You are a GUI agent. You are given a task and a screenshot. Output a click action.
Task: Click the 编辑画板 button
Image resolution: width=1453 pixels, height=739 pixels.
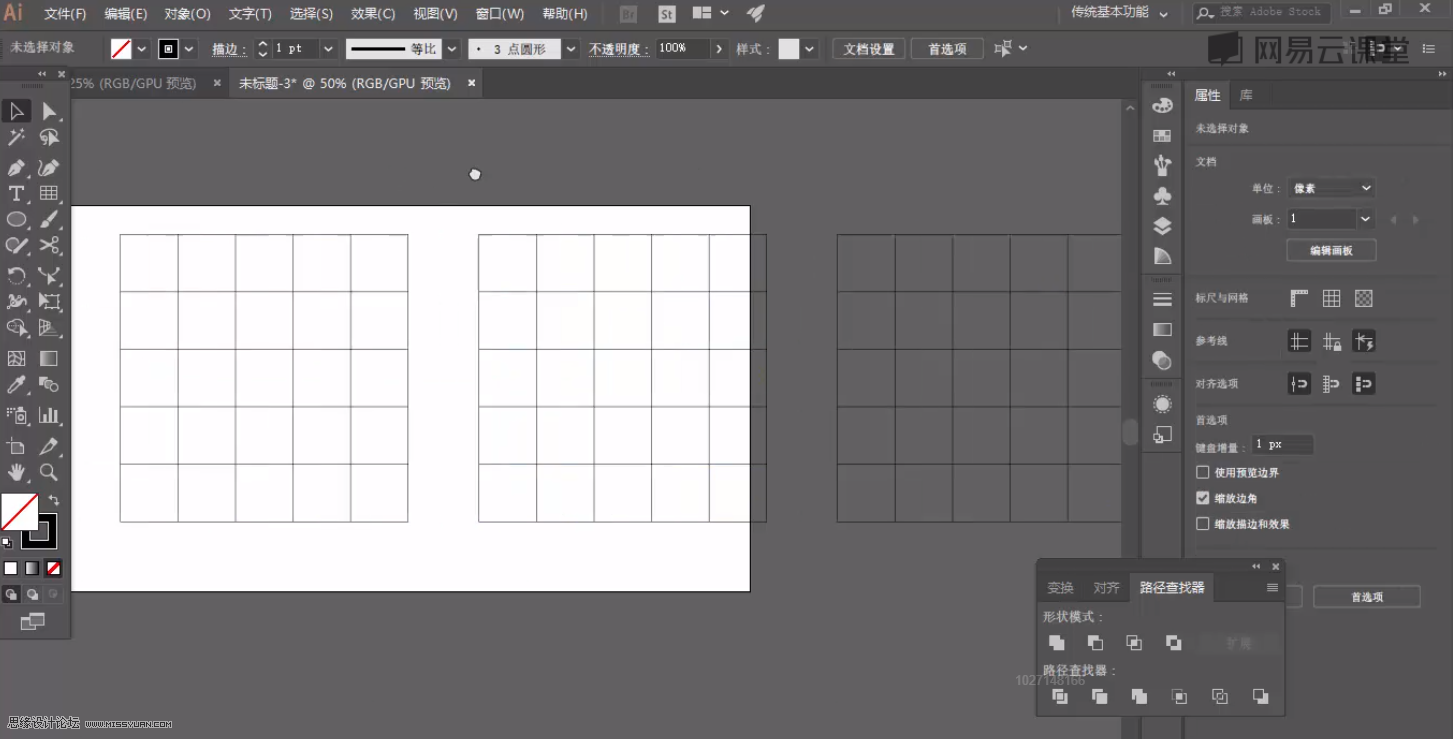(x=1331, y=250)
